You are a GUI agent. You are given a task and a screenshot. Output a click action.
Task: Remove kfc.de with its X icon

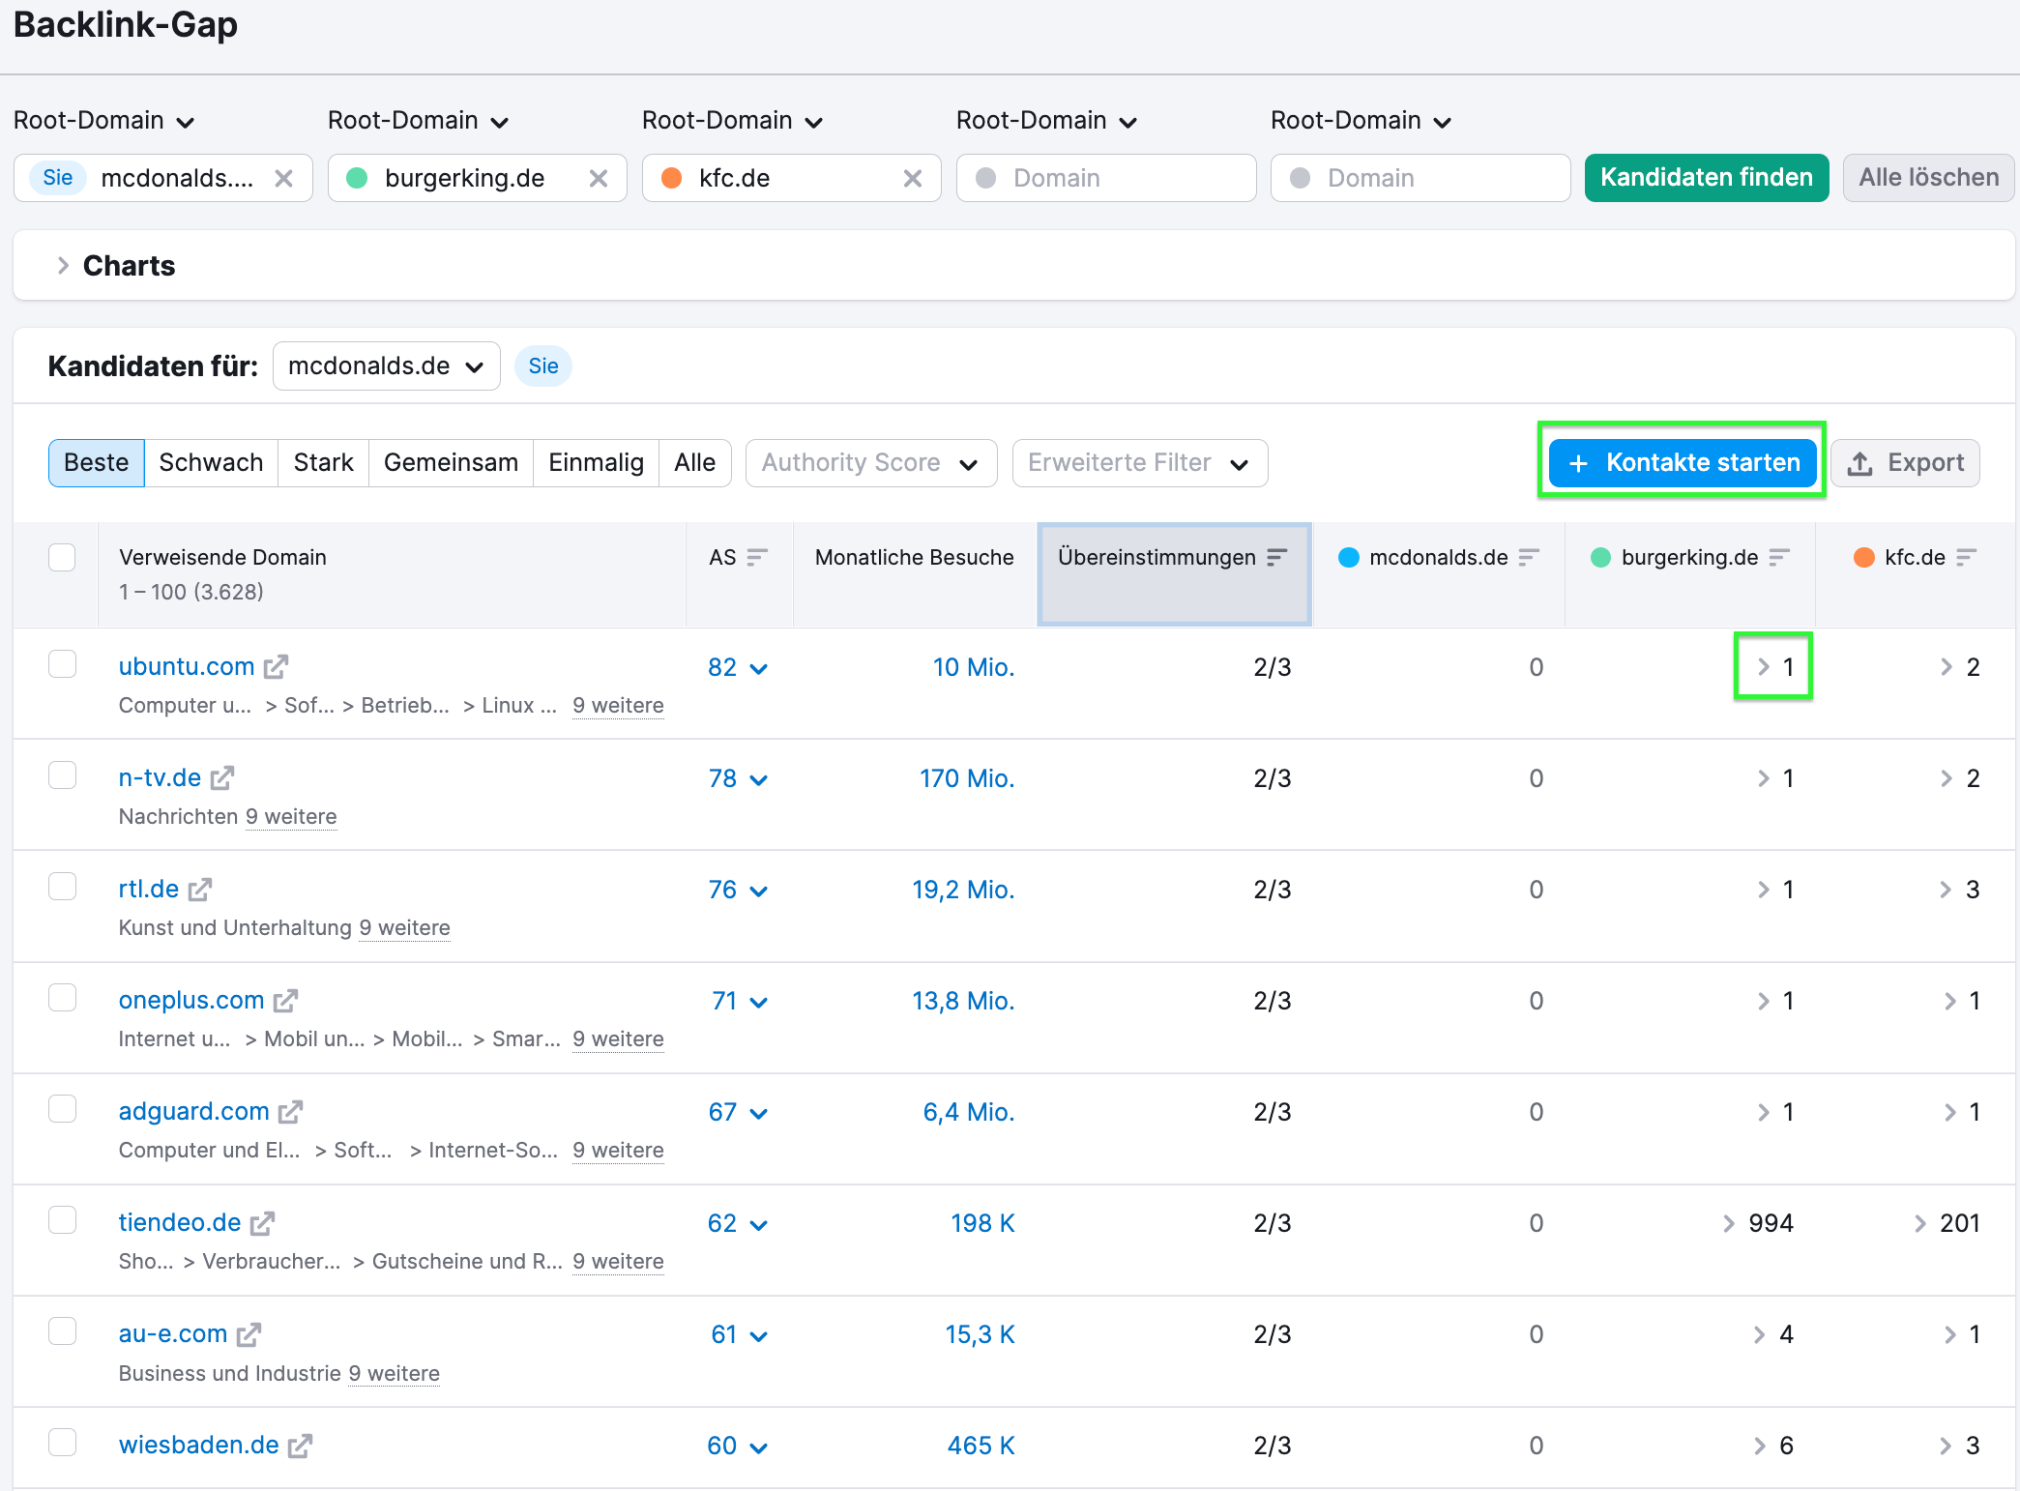pyautogui.click(x=912, y=178)
